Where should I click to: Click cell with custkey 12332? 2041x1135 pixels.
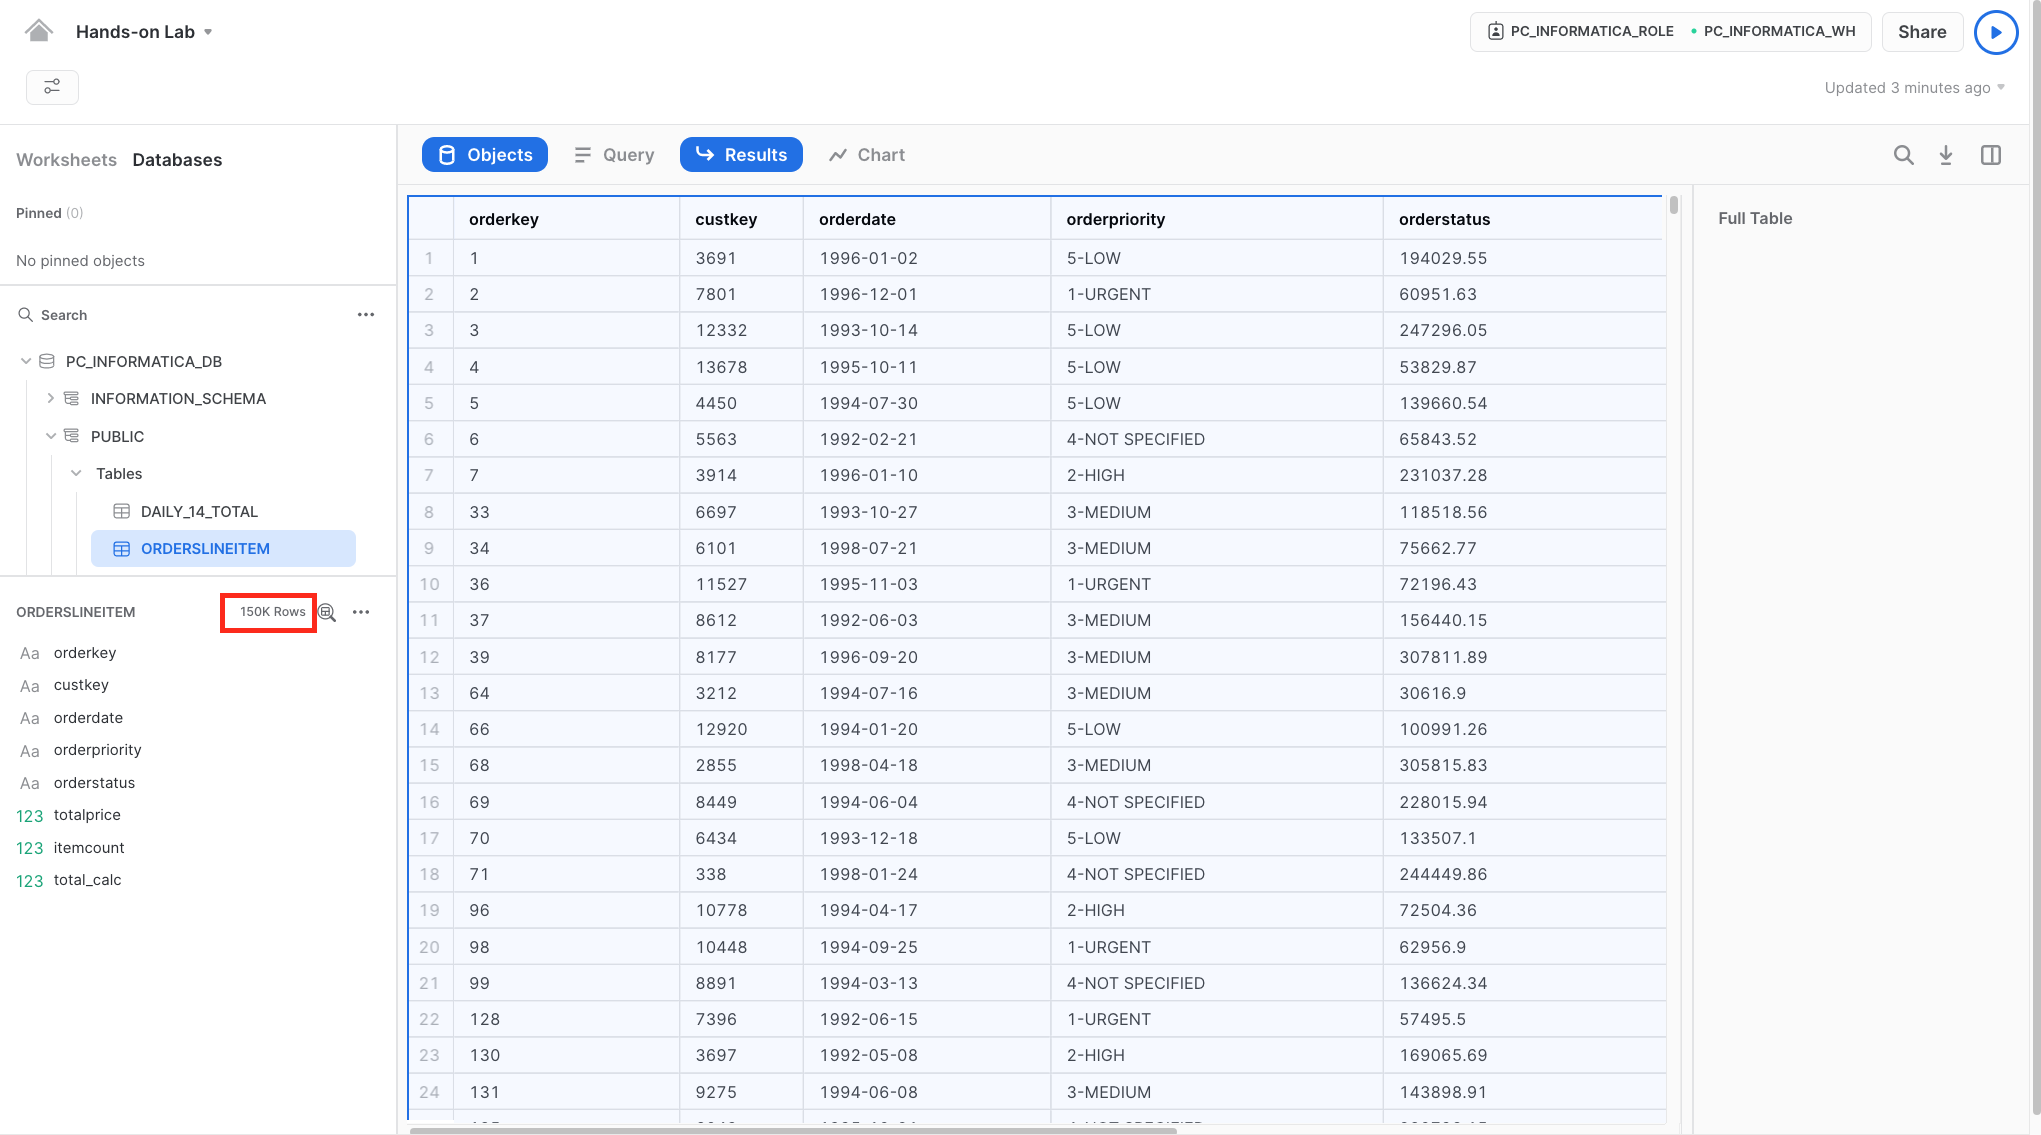point(741,330)
